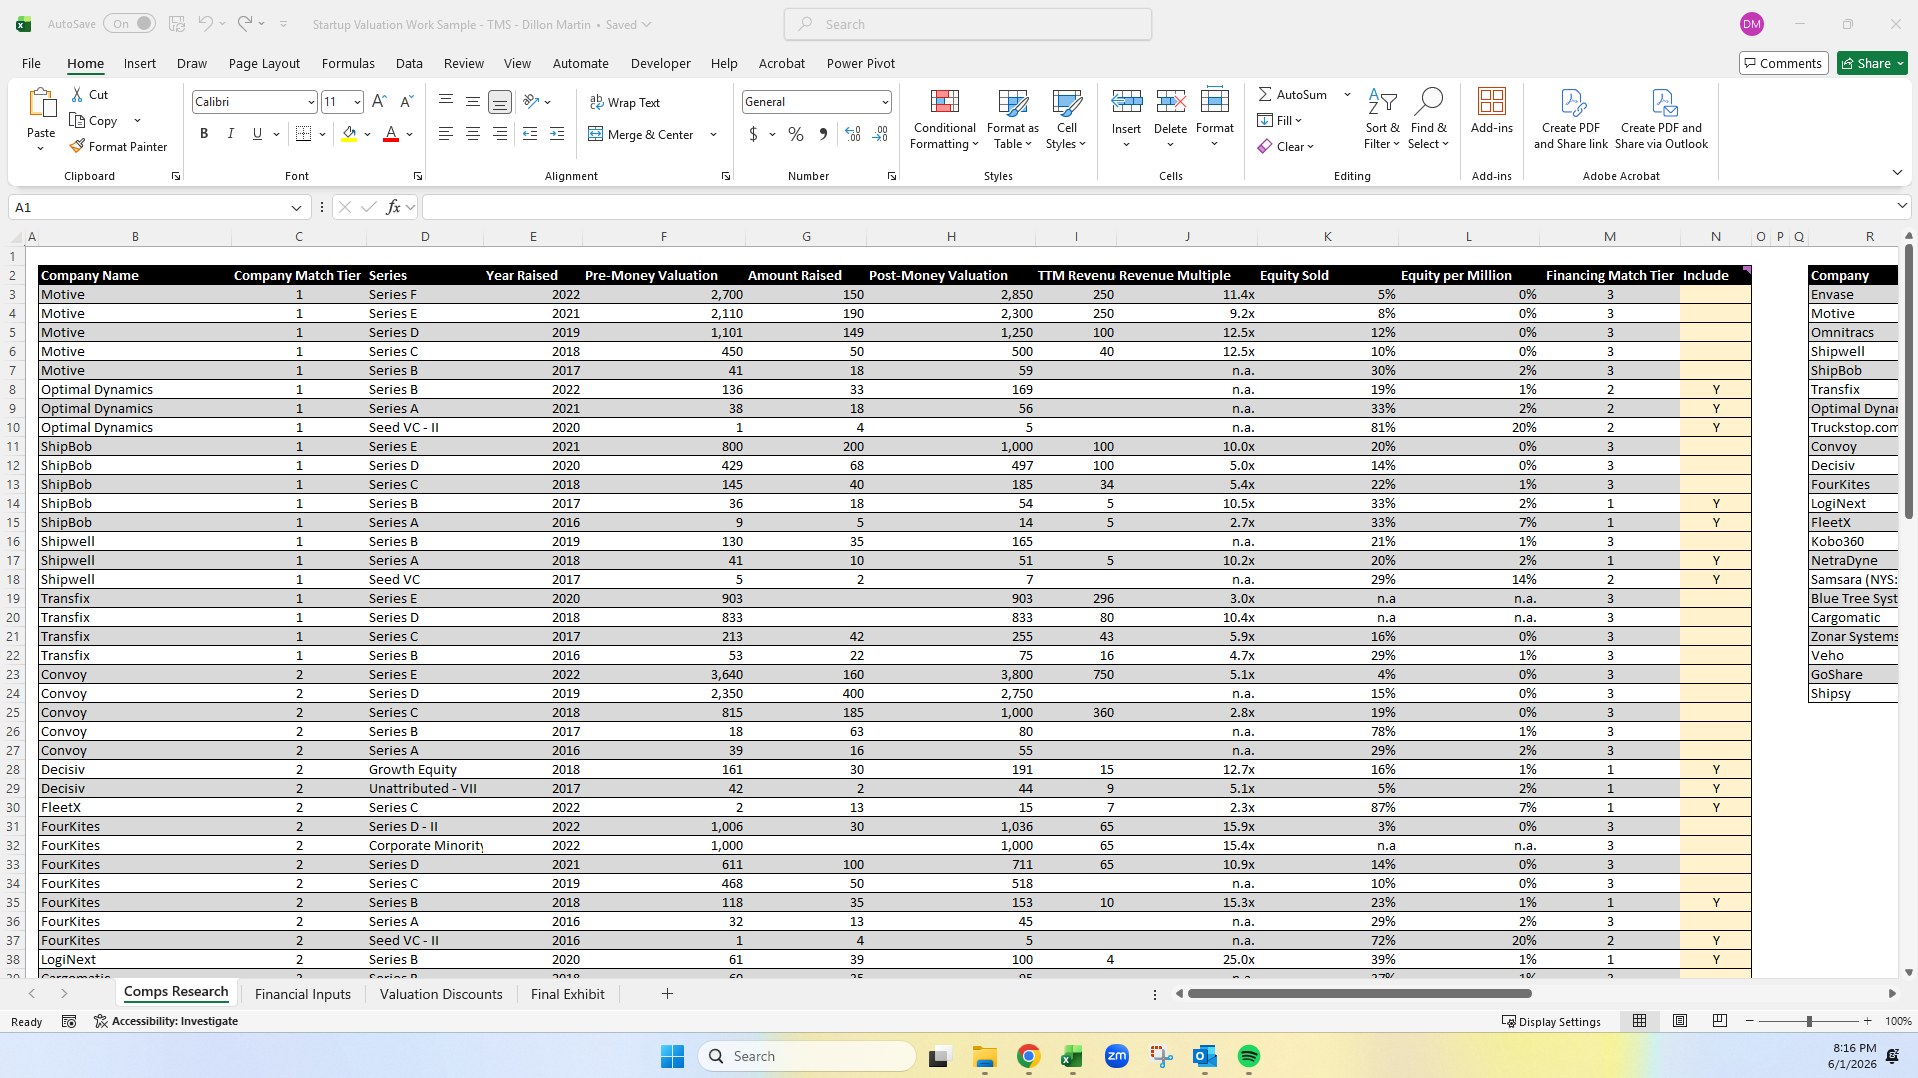Click the Insert cells icon
1918x1078 pixels.
point(1126,101)
